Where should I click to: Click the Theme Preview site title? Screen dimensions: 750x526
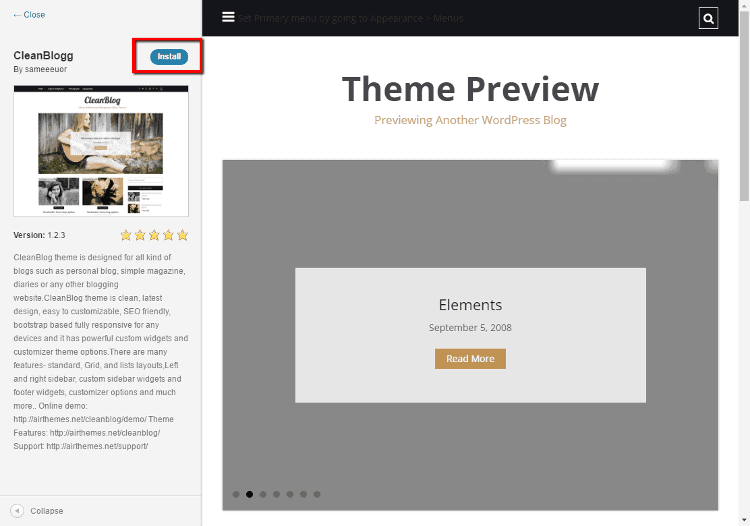pyautogui.click(x=470, y=89)
